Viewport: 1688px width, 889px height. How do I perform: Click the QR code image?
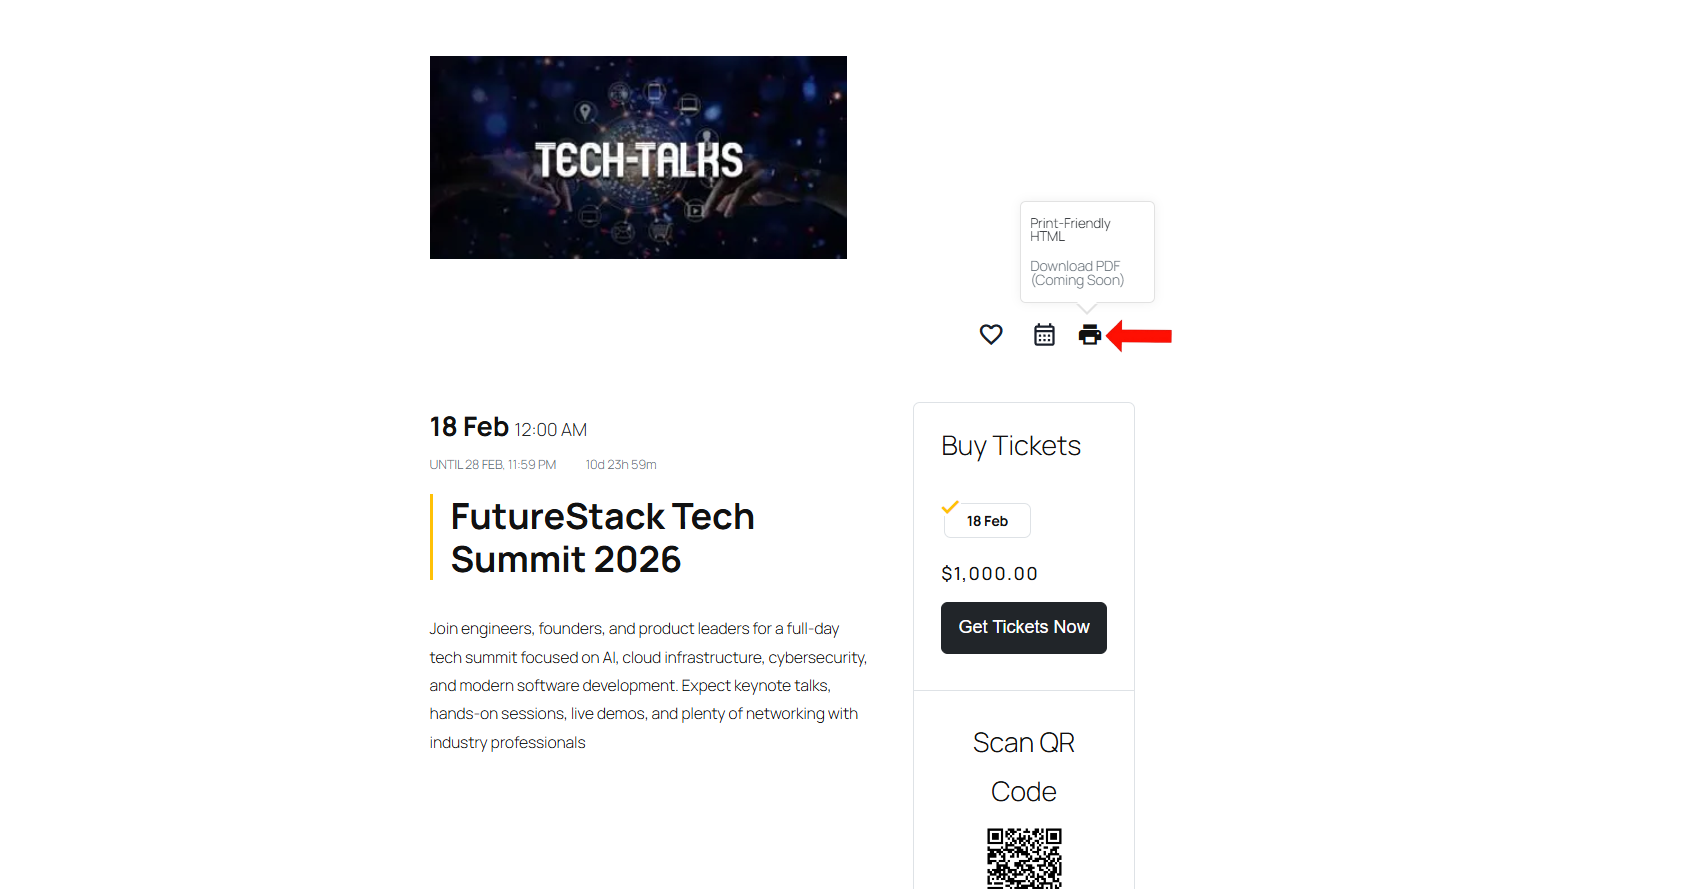(1024, 858)
